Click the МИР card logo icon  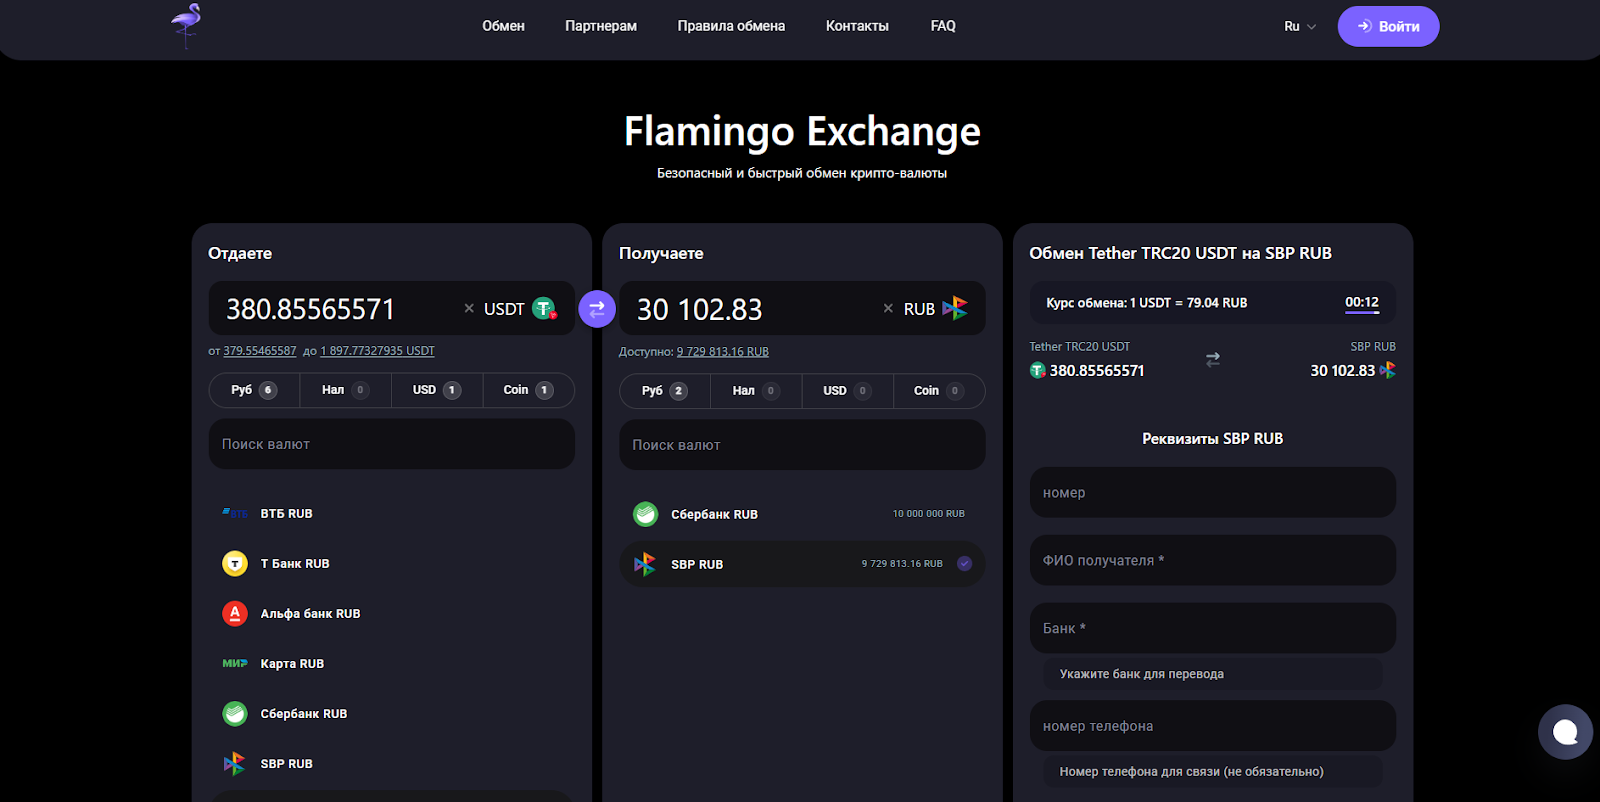click(x=234, y=663)
